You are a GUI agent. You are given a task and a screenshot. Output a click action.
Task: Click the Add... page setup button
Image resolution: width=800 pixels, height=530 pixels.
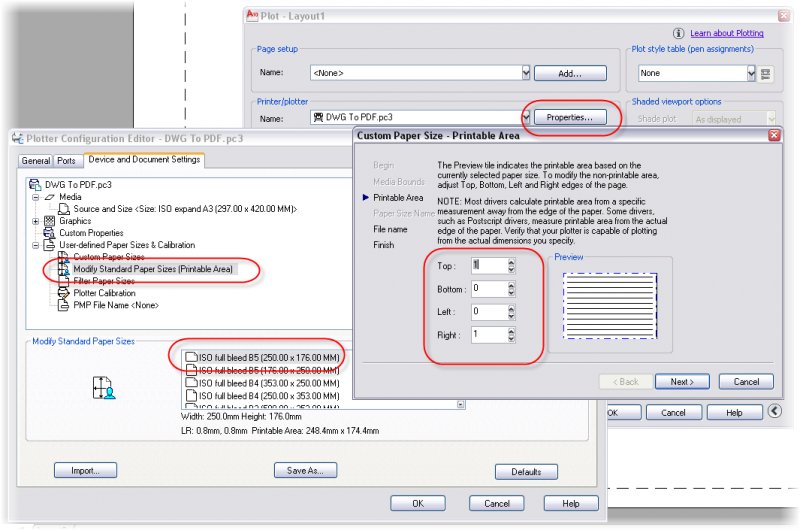[x=570, y=73]
